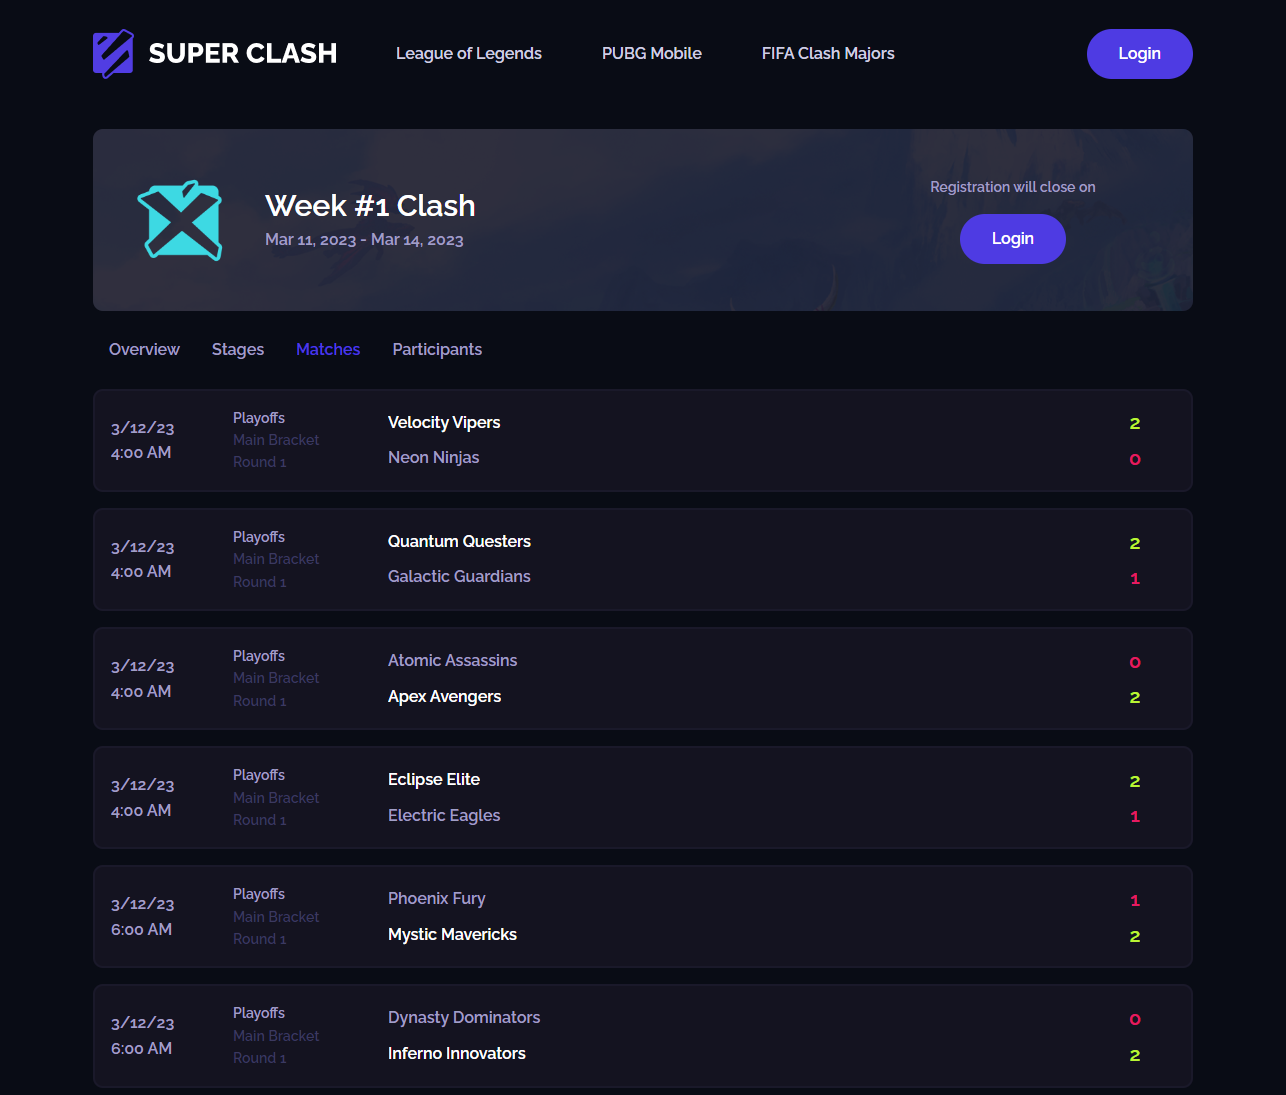Switch to the Stages tab
Viewport: 1286px width, 1095px height.
(x=238, y=349)
